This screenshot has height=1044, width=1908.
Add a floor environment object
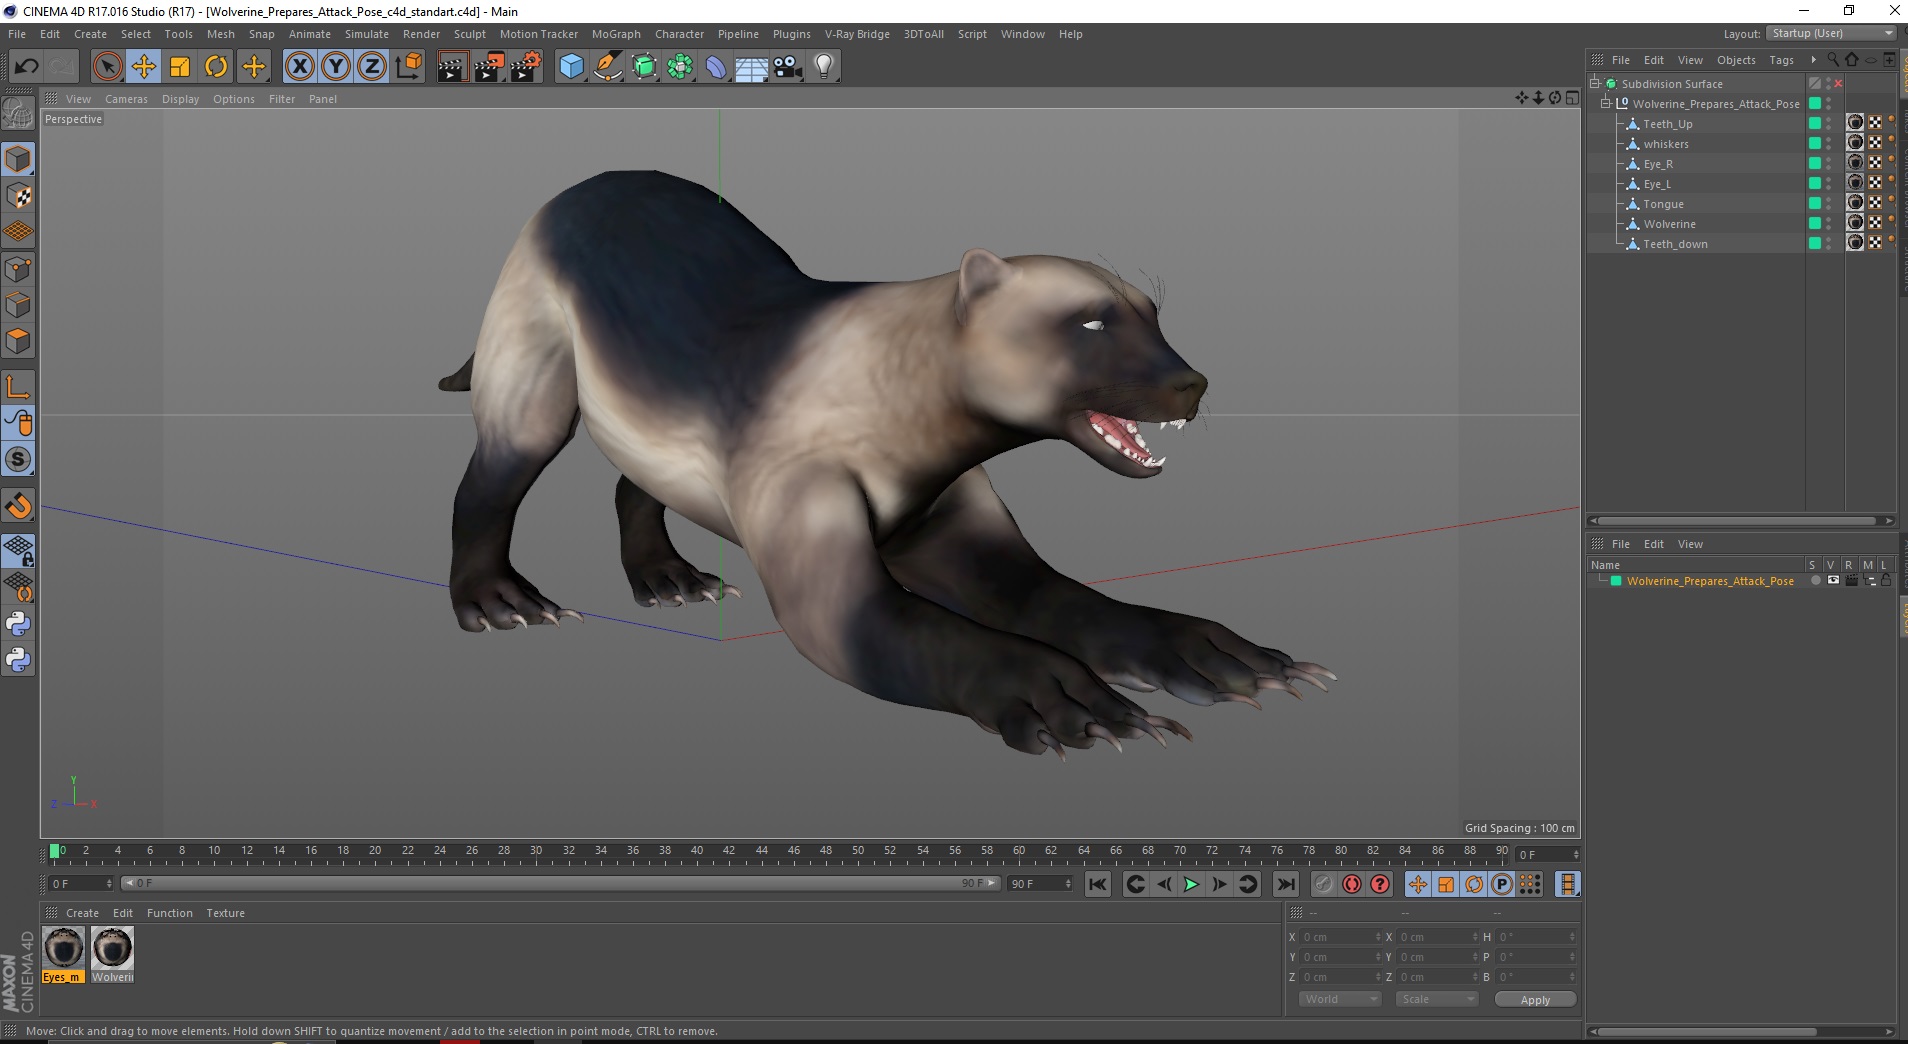(752, 67)
